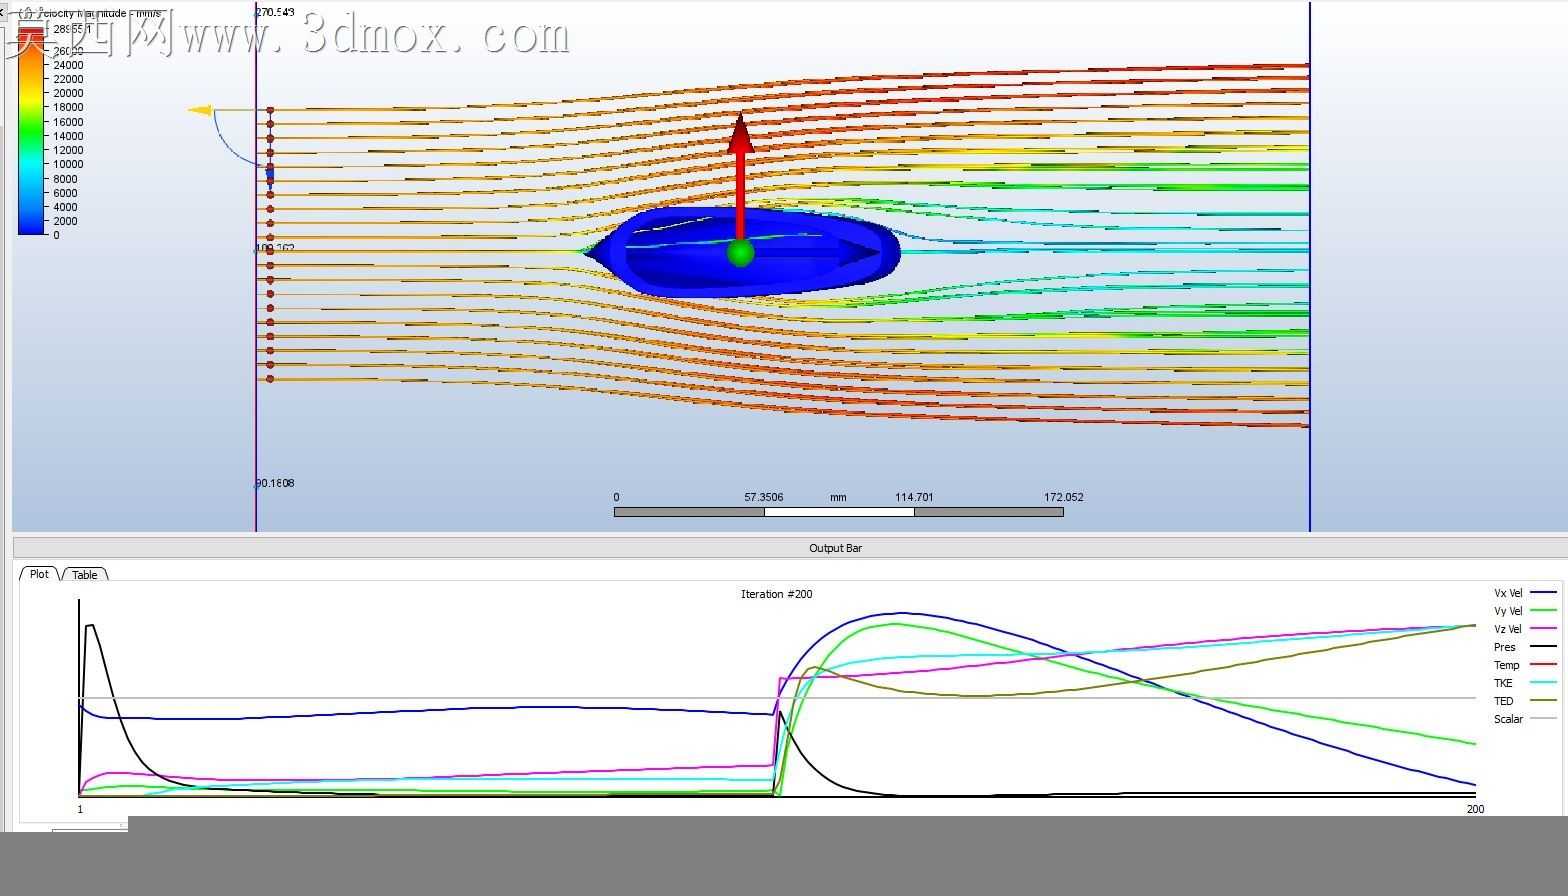This screenshot has height=896, width=1568.
Task: Select the TED legend entry
Action: 1525,701
